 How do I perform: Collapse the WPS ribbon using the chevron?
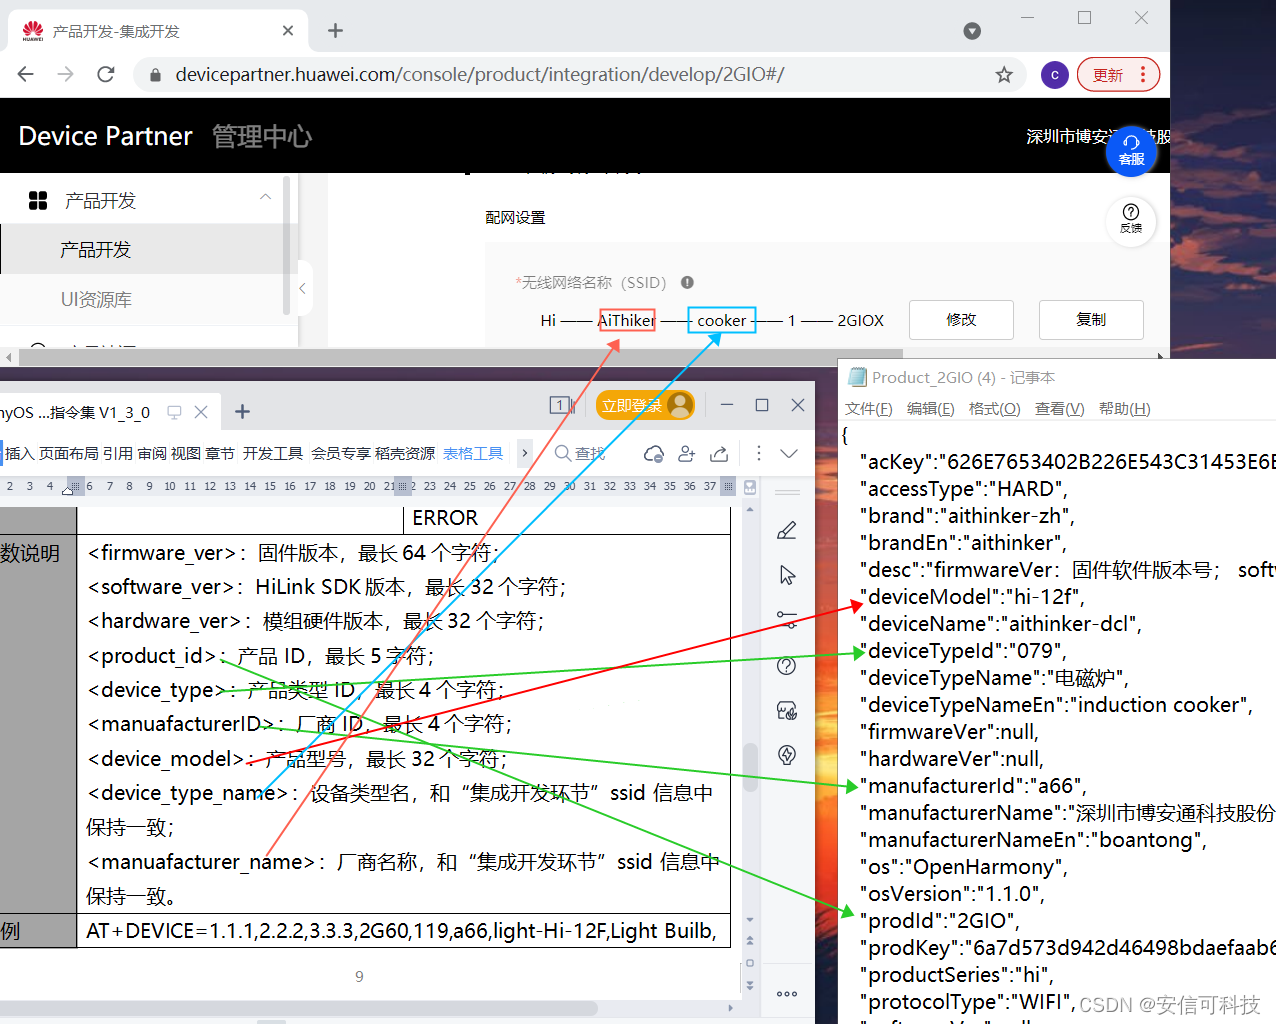pyautogui.click(x=788, y=454)
